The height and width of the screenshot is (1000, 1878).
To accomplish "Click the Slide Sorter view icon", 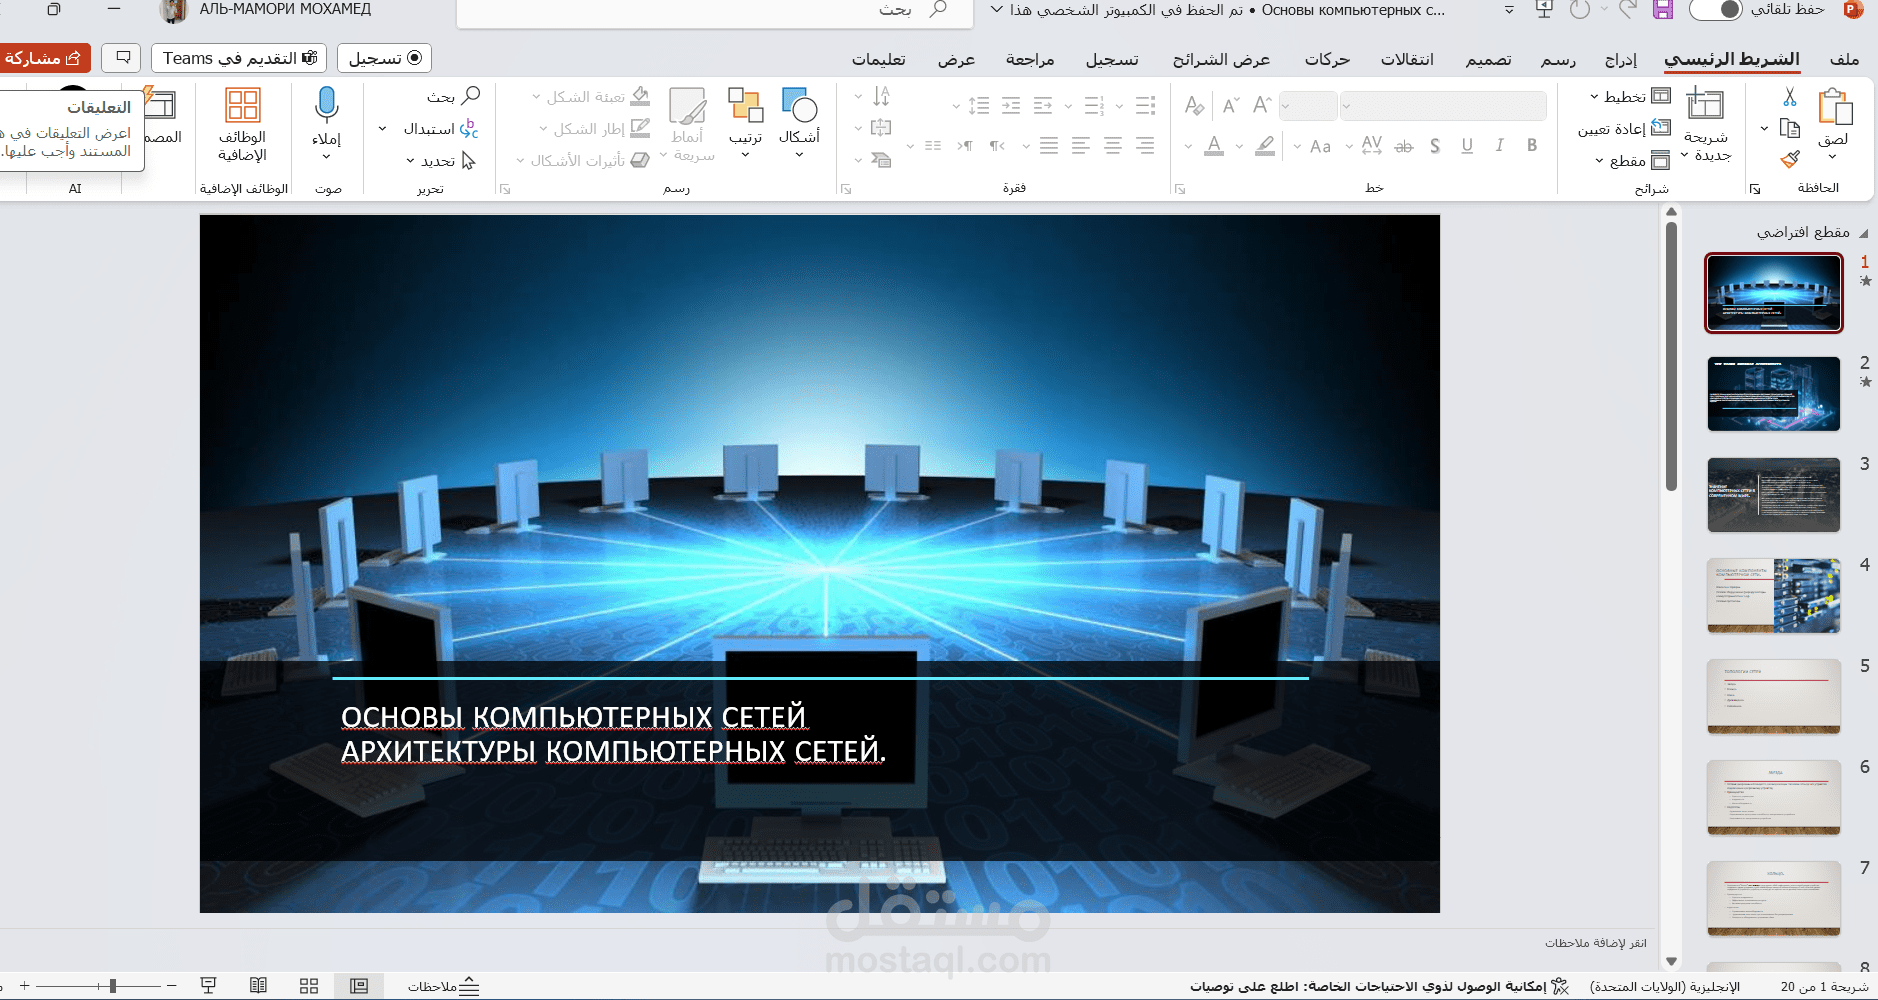I will 309,986.
